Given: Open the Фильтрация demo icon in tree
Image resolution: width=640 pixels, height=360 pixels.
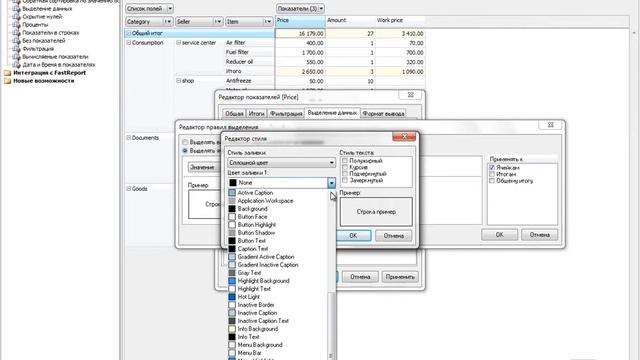Looking at the screenshot, I should [16, 49].
